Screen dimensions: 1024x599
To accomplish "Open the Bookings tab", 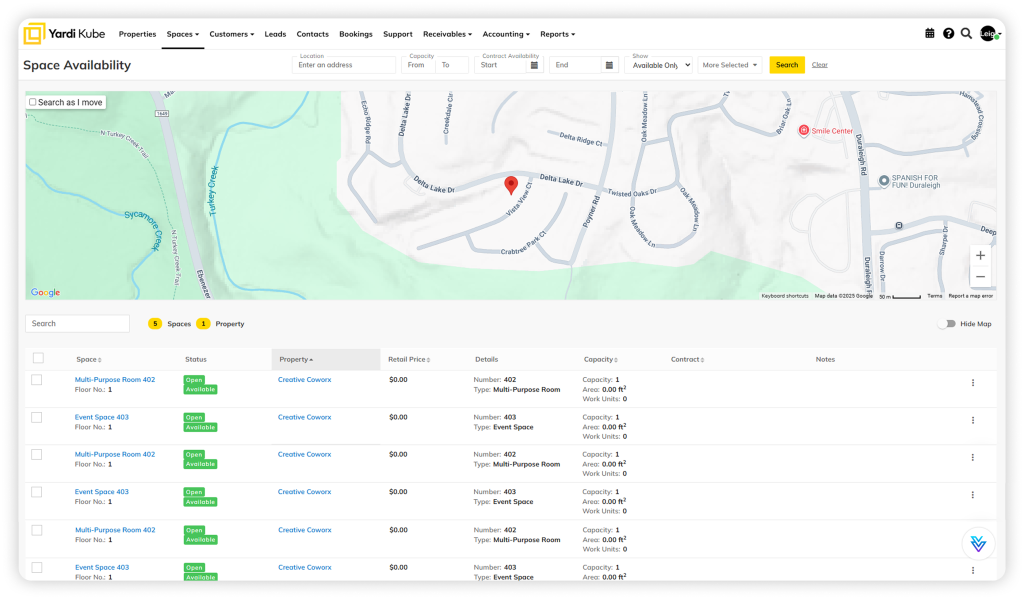I will click(356, 34).
